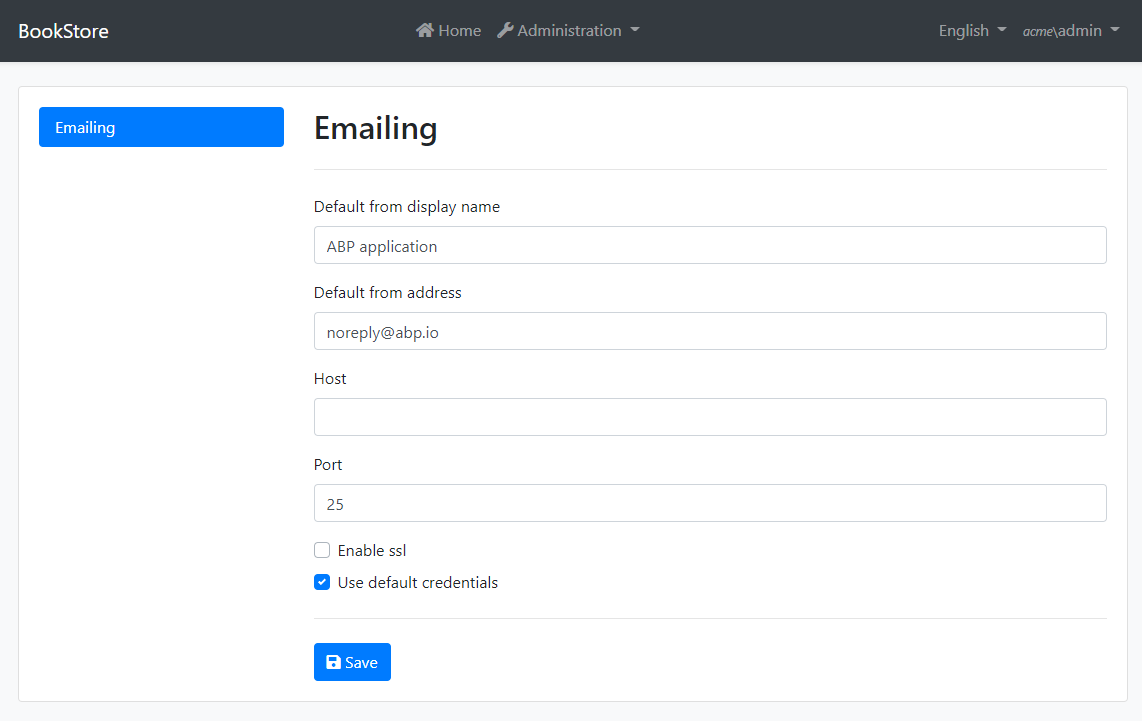Select the Port input showing 25

(x=710, y=503)
